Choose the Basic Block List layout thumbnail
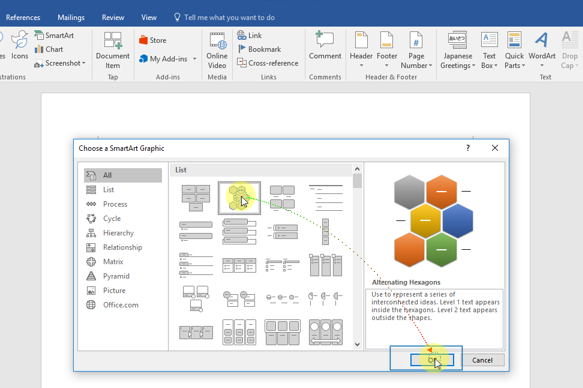 click(x=196, y=198)
